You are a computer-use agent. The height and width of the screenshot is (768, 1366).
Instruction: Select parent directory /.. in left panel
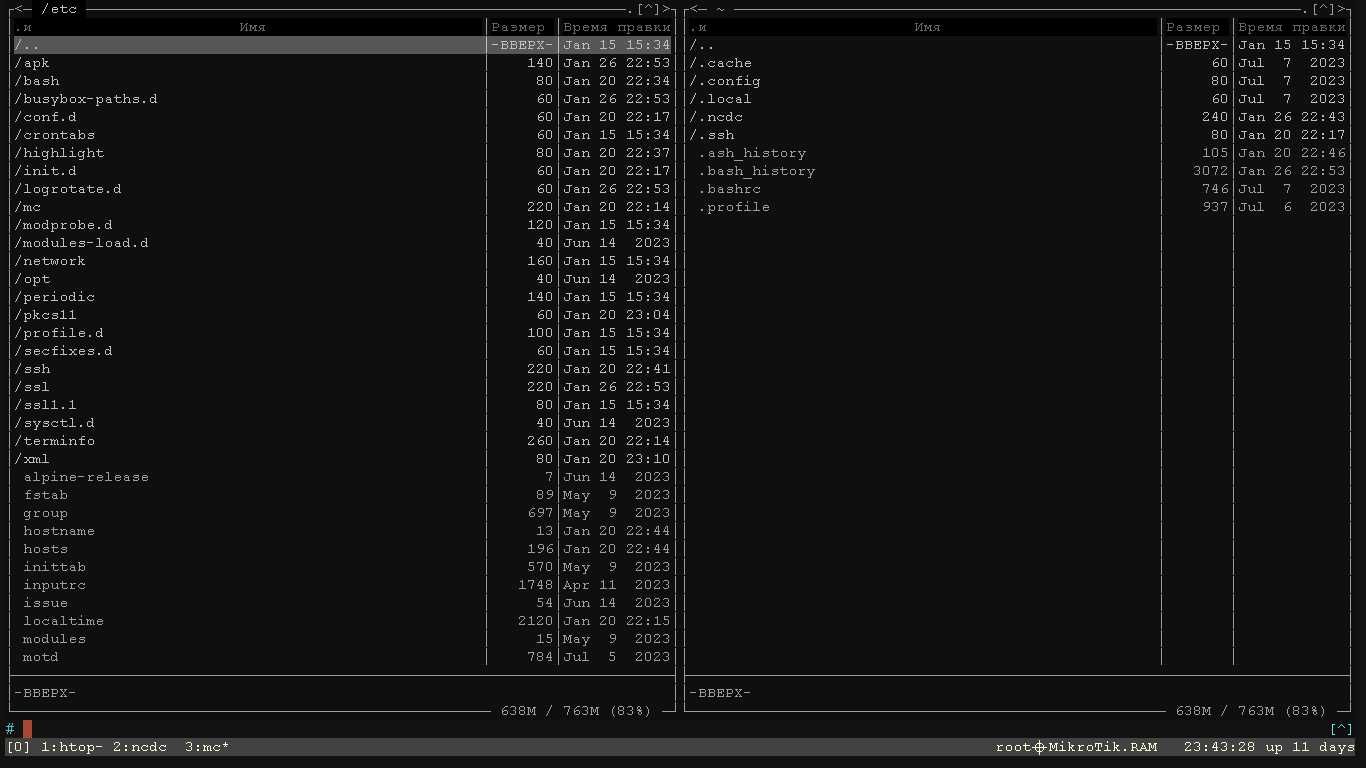(x=343, y=45)
